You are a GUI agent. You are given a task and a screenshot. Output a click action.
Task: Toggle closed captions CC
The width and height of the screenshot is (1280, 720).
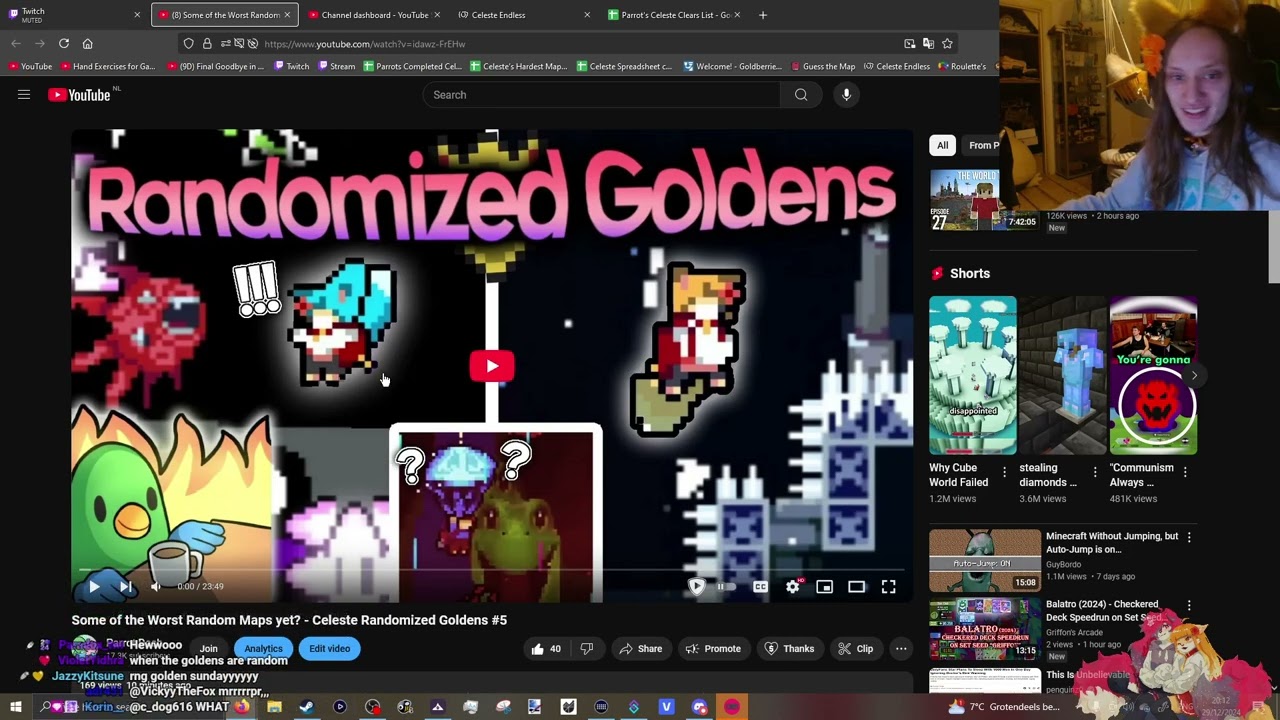coord(760,587)
